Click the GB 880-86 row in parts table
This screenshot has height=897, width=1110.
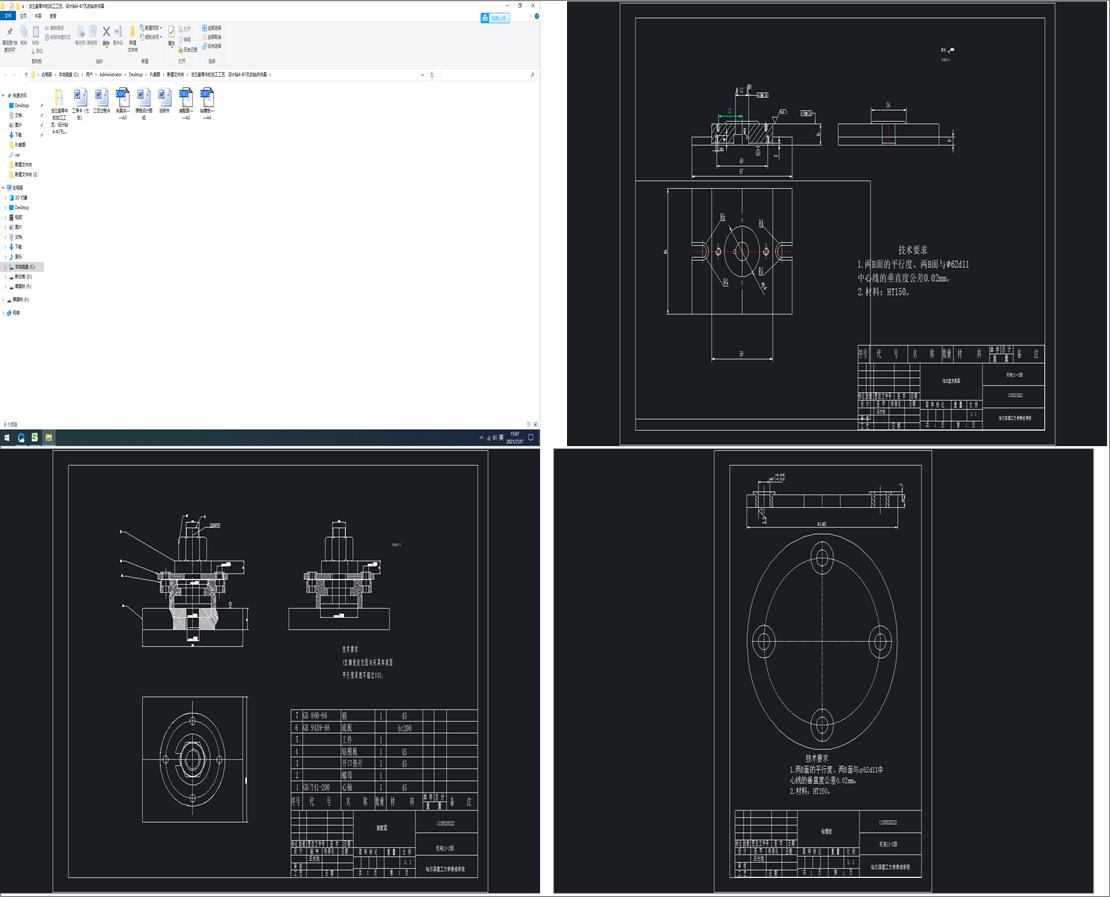pyautogui.click(x=384, y=715)
